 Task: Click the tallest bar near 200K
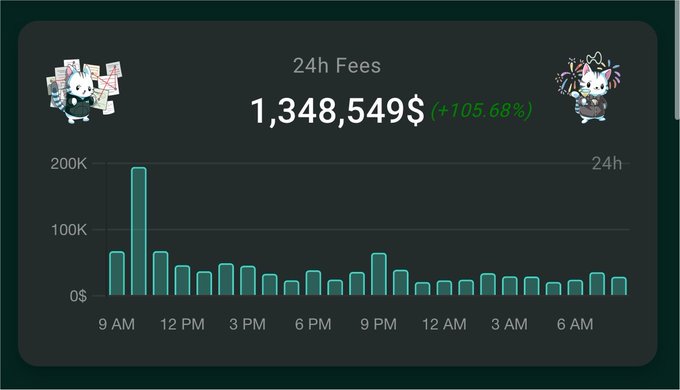(x=139, y=231)
